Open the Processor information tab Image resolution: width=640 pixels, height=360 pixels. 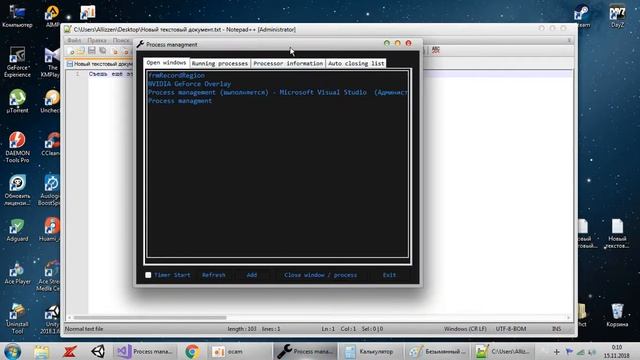[x=288, y=63]
